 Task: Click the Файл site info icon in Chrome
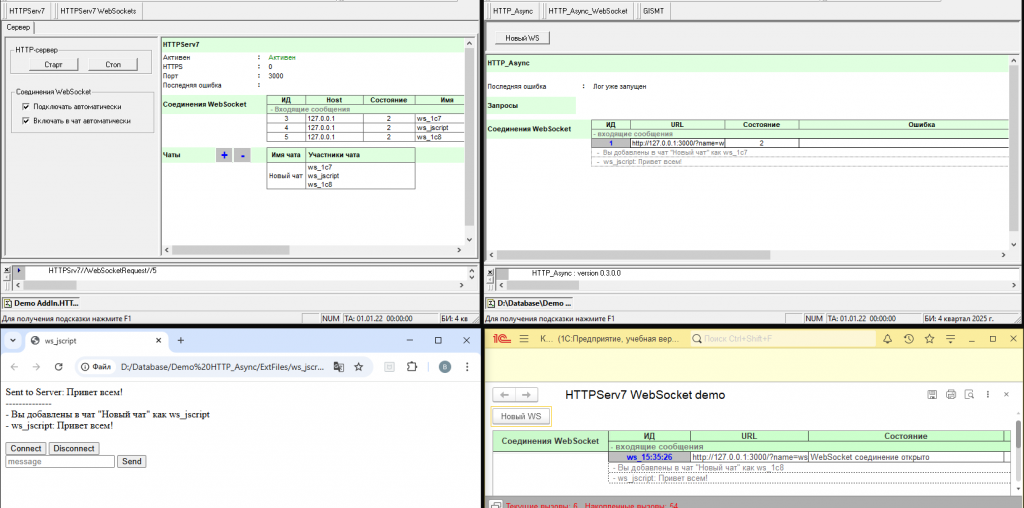coord(95,367)
